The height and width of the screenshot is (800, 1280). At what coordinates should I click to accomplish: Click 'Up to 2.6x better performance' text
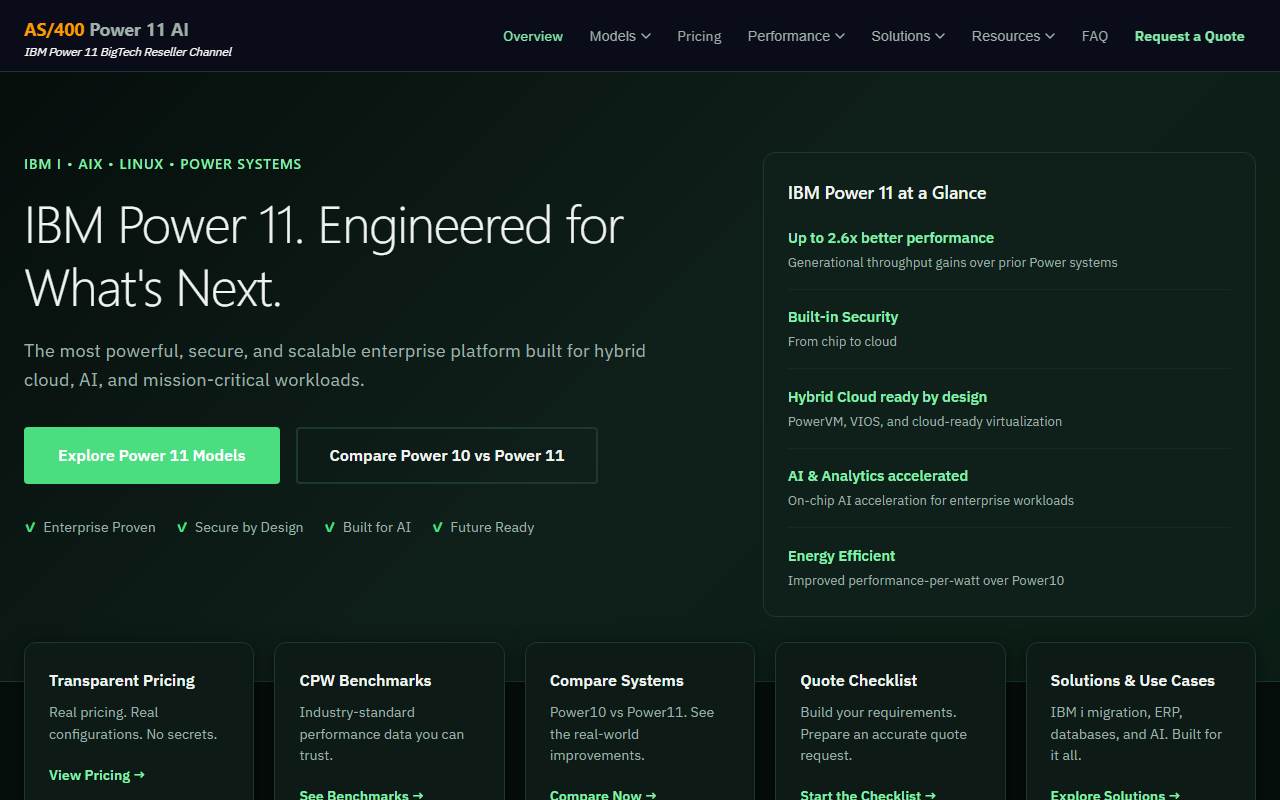pos(891,238)
